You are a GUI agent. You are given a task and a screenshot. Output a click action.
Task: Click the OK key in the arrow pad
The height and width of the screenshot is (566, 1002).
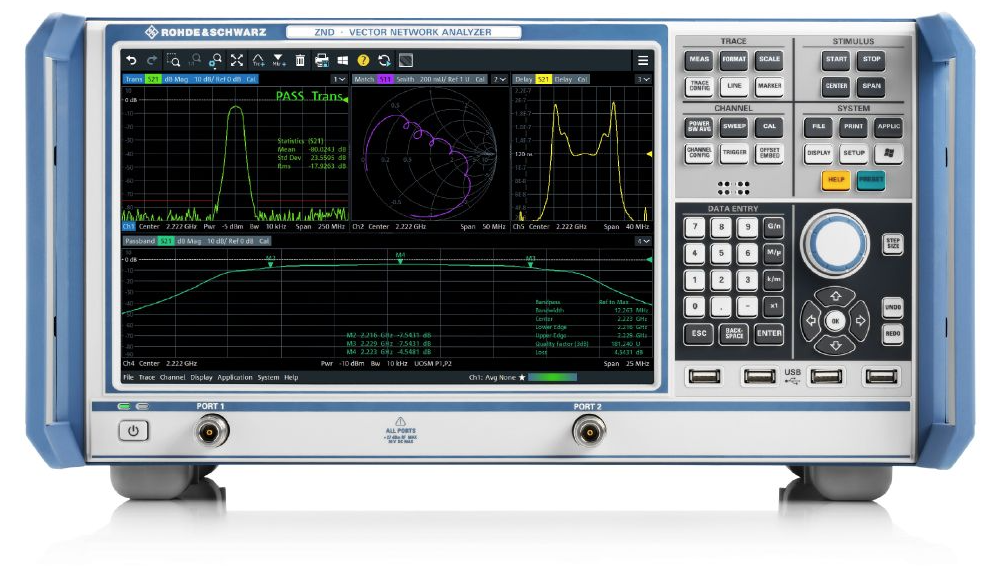[x=835, y=321]
